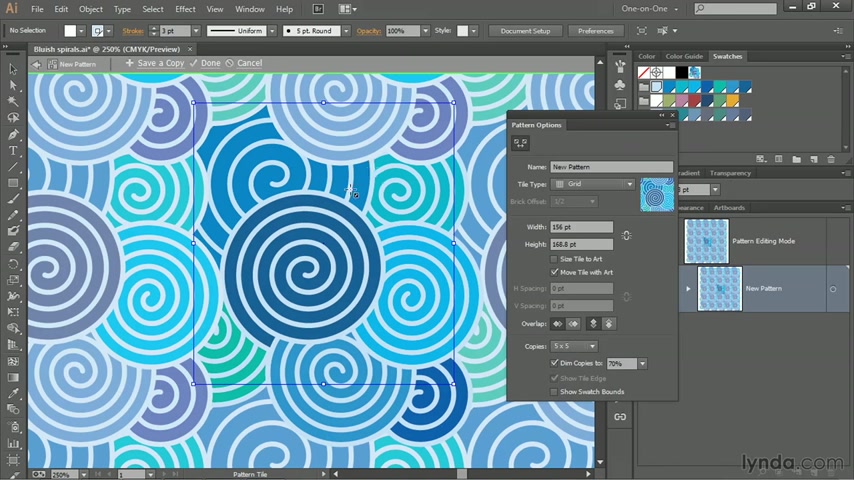The image size is (854, 480).
Task: Click the Stroke label link
Action: [x=133, y=31]
